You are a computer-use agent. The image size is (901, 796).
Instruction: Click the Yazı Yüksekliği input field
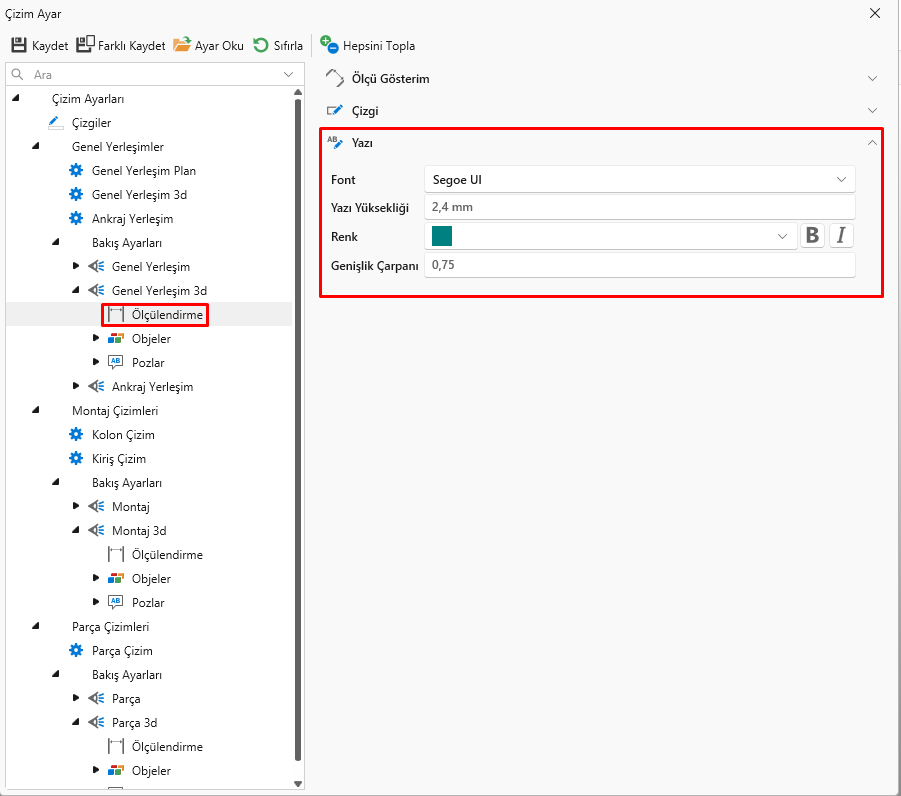click(x=639, y=208)
